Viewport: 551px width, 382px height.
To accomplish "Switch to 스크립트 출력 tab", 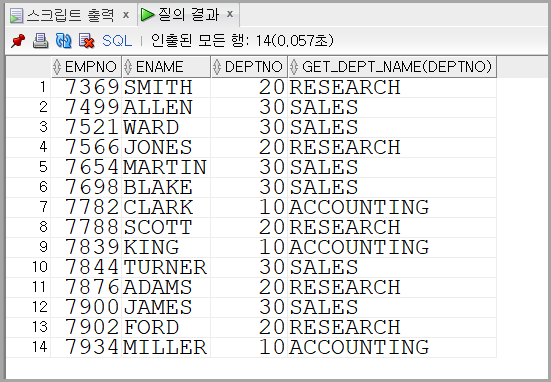I will coord(70,15).
